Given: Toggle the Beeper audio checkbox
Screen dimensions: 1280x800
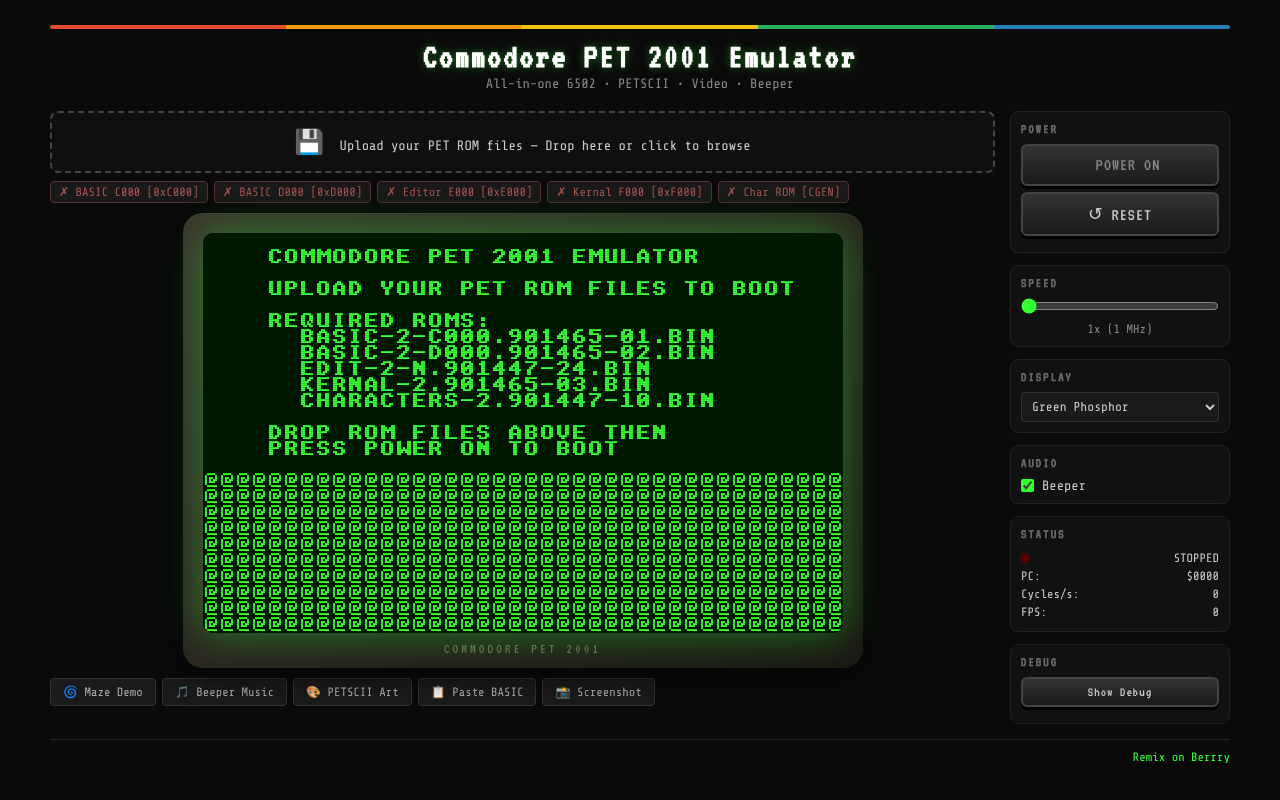Looking at the screenshot, I should coord(1027,486).
